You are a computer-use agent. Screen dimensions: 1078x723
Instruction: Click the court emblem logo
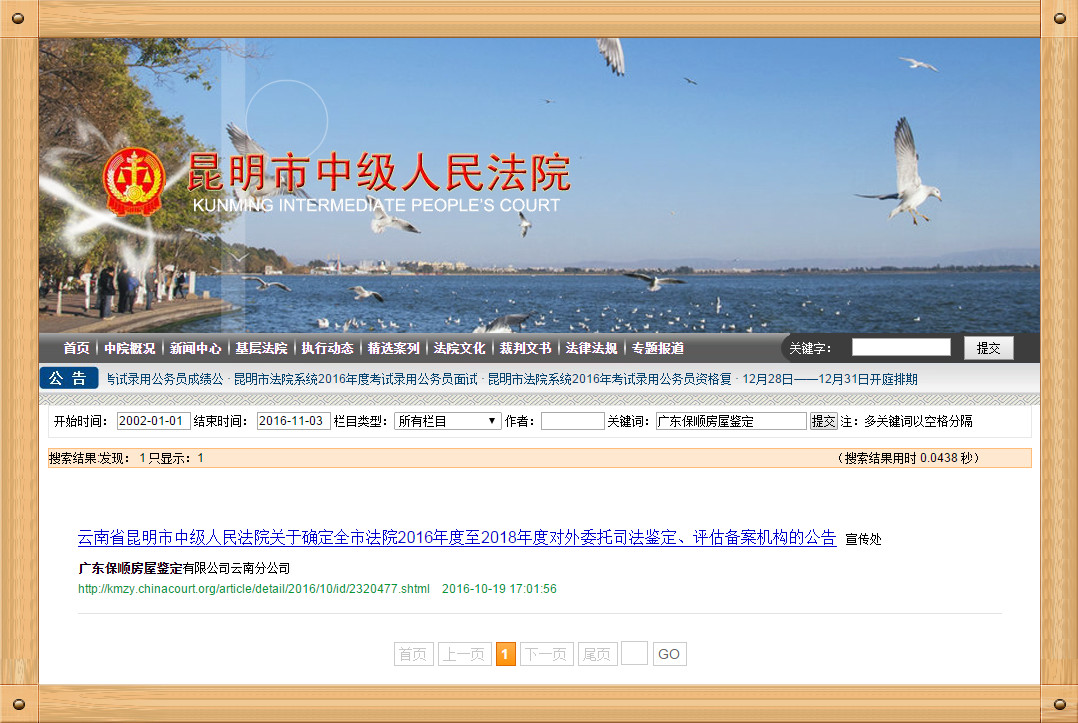(134, 182)
